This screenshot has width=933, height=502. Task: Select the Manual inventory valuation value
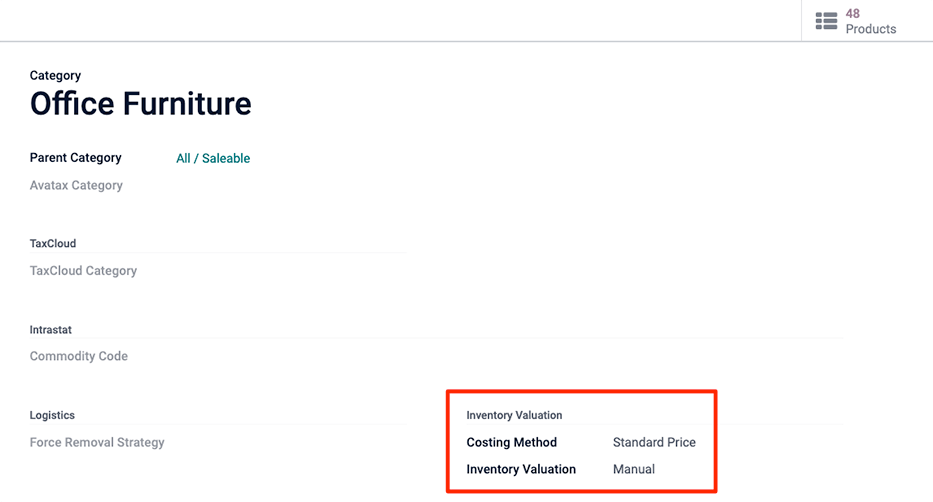(x=634, y=469)
